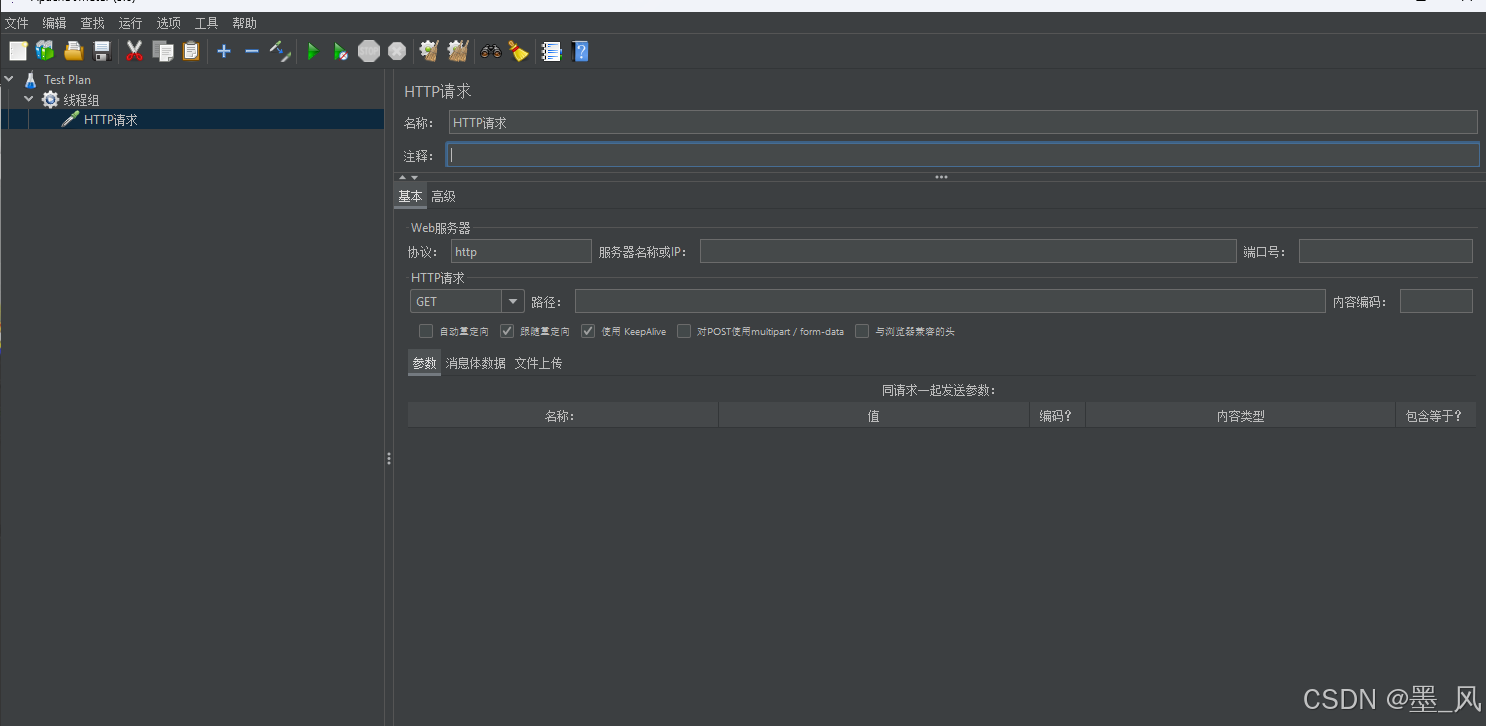This screenshot has height=726, width=1486.
Task: Click the 名称 column header
Action: [563, 415]
